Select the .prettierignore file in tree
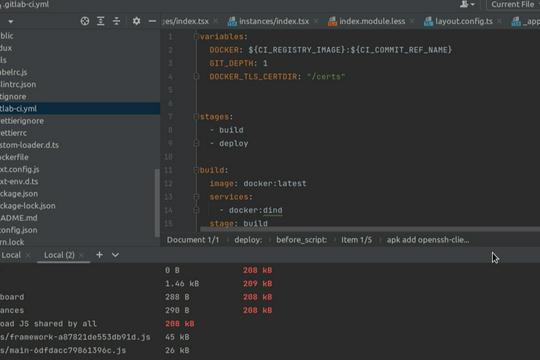This screenshot has height=360, width=540. (x=22, y=121)
